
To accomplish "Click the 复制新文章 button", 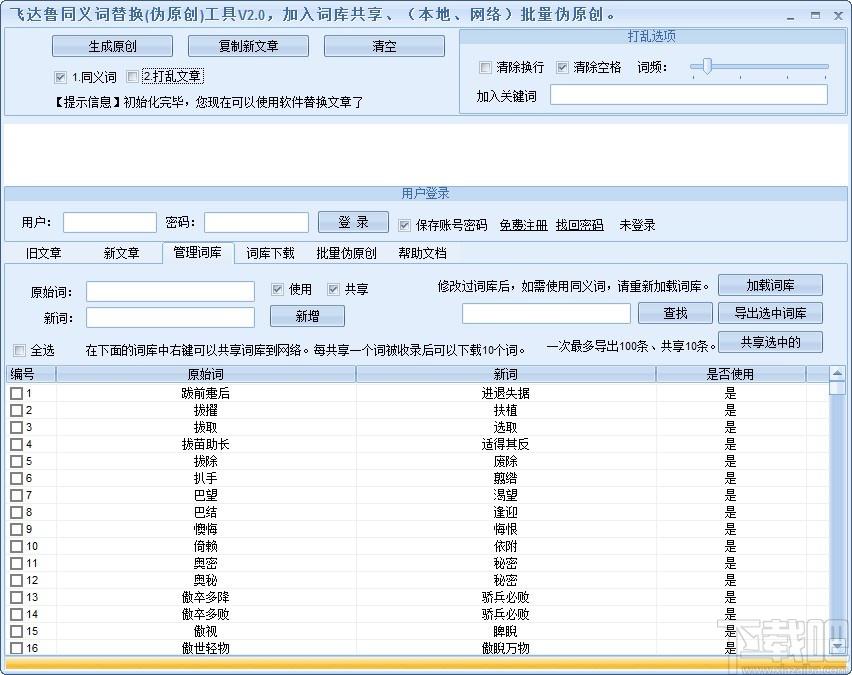I will pyautogui.click(x=248, y=46).
